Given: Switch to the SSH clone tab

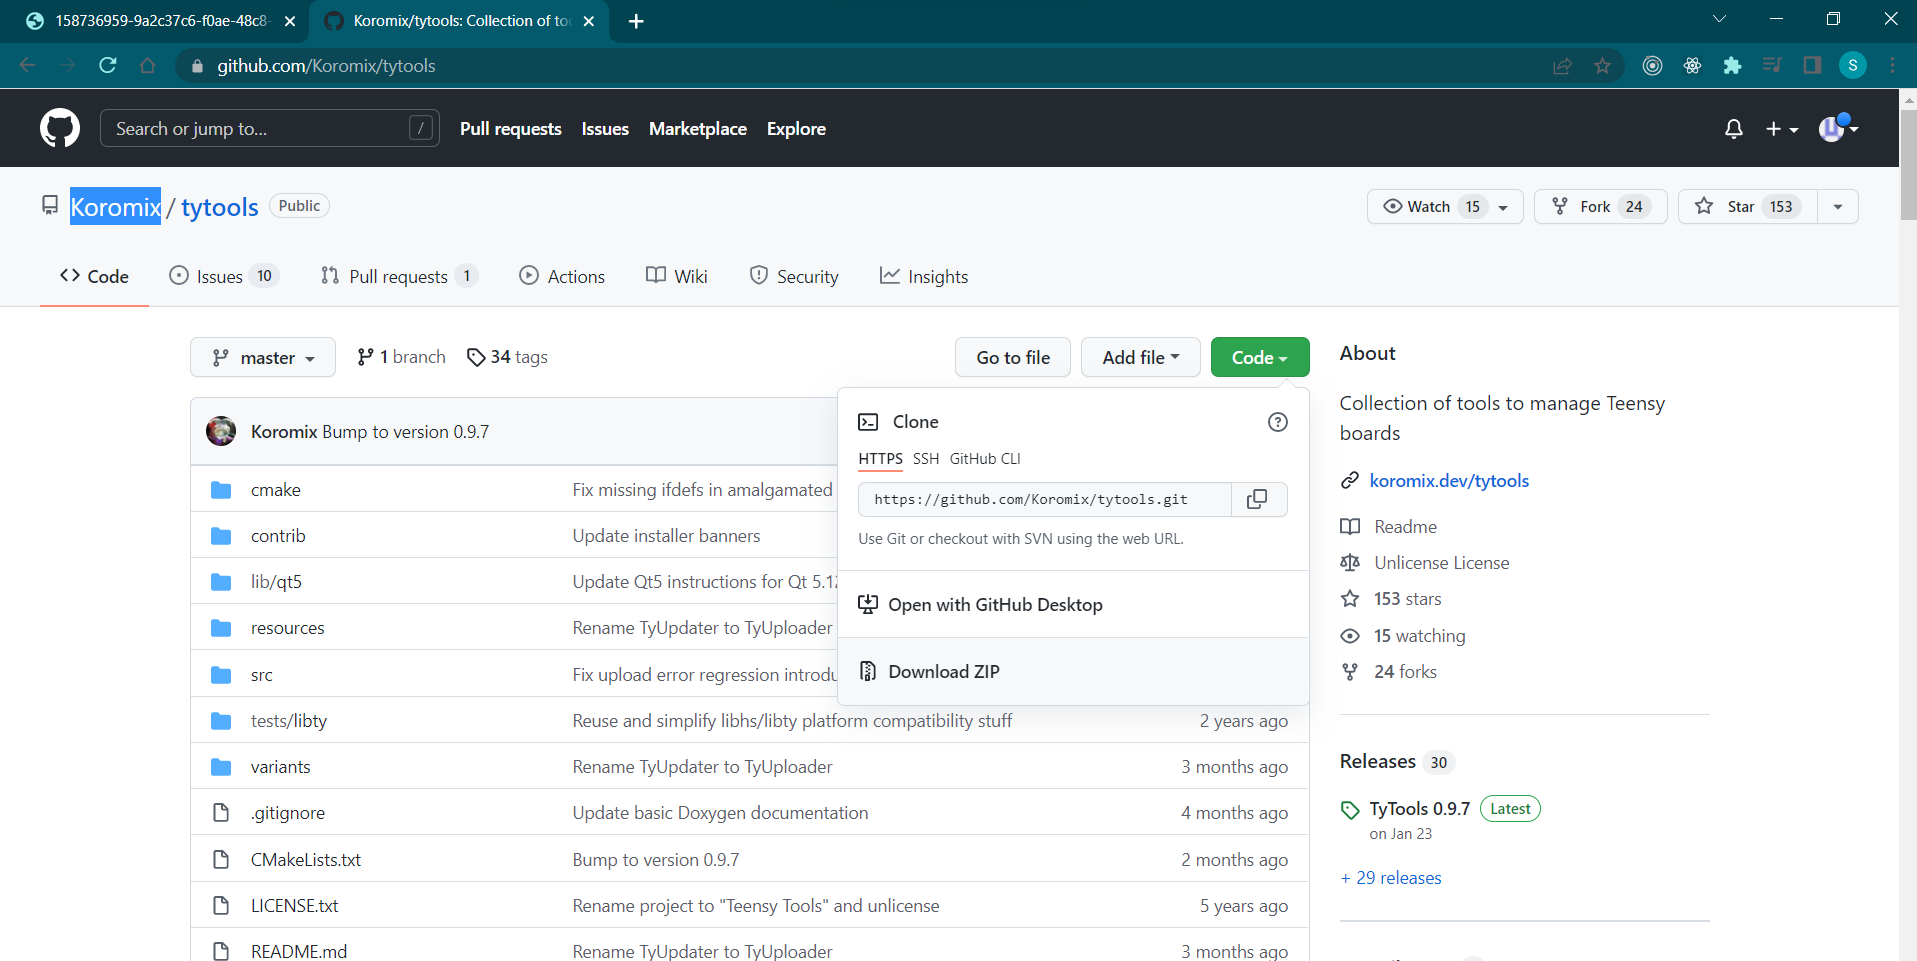Looking at the screenshot, I should pyautogui.click(x=927, y=458).
